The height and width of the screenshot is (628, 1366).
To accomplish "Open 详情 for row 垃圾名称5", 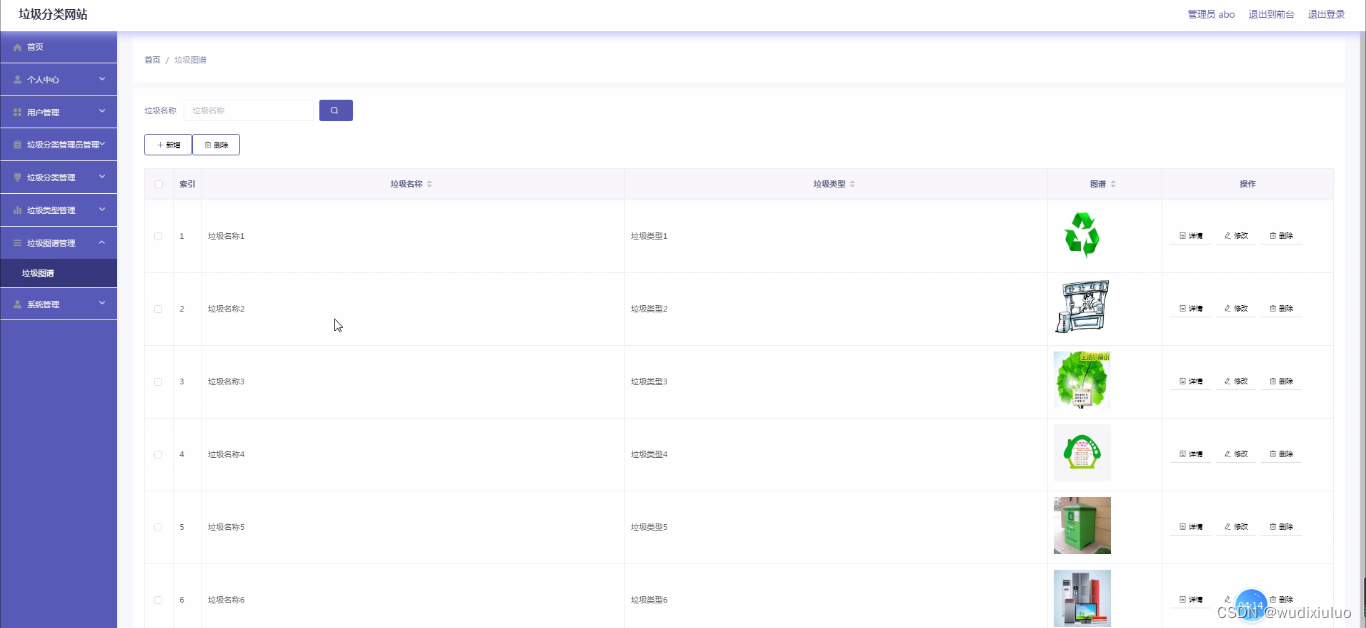I will tap(1190, 527).
